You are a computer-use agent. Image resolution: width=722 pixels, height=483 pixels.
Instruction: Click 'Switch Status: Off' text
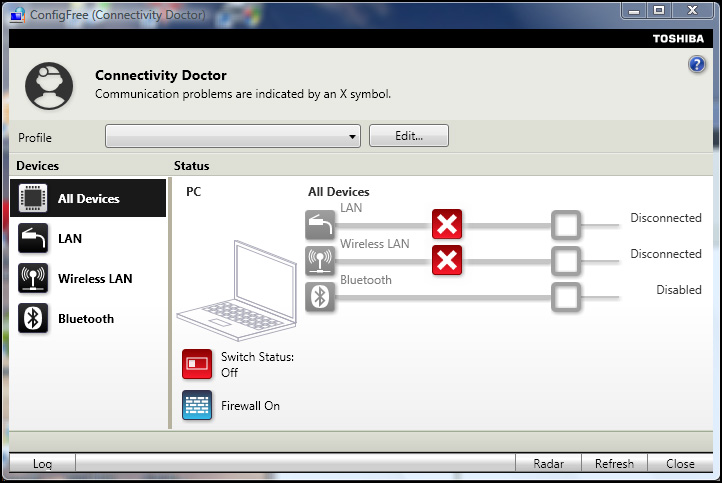[257, 364]
